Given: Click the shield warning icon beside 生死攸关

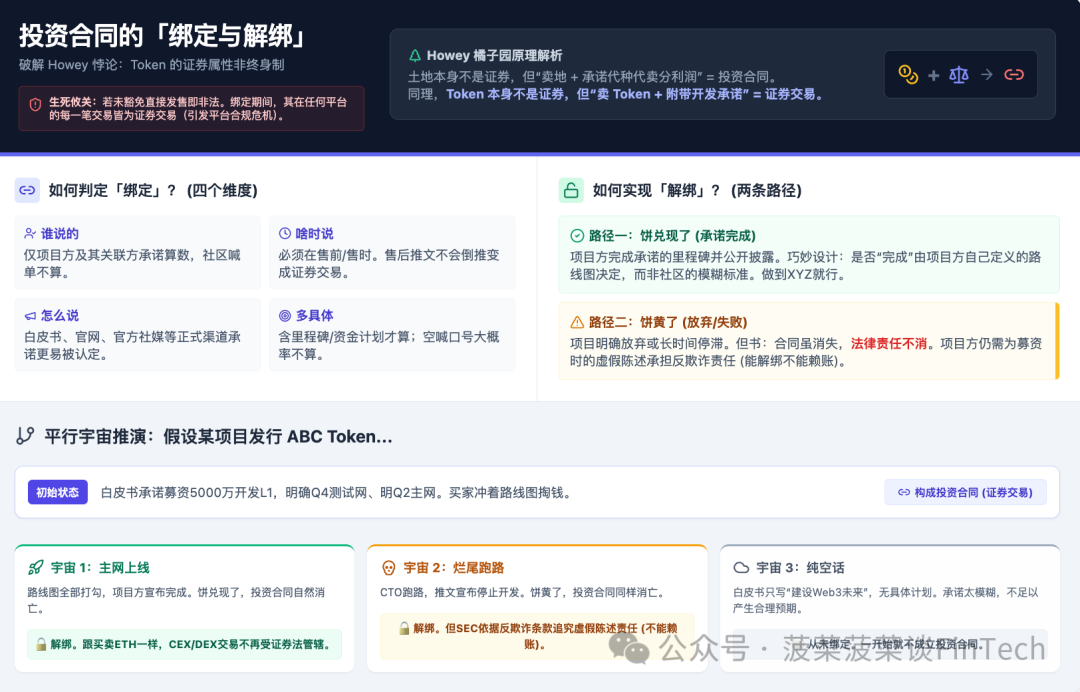Looking at the screenshot, I should [x=35, y=103].
